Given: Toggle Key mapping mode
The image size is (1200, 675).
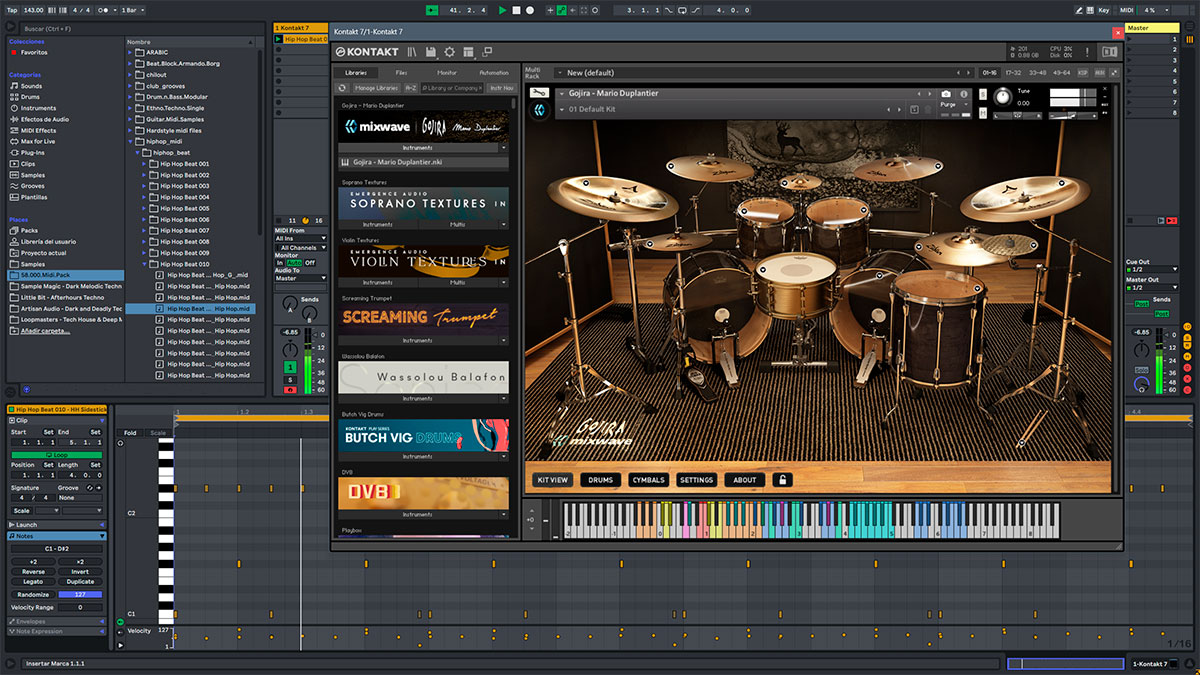Looking at the screenshot, I should pos(1104,10).
